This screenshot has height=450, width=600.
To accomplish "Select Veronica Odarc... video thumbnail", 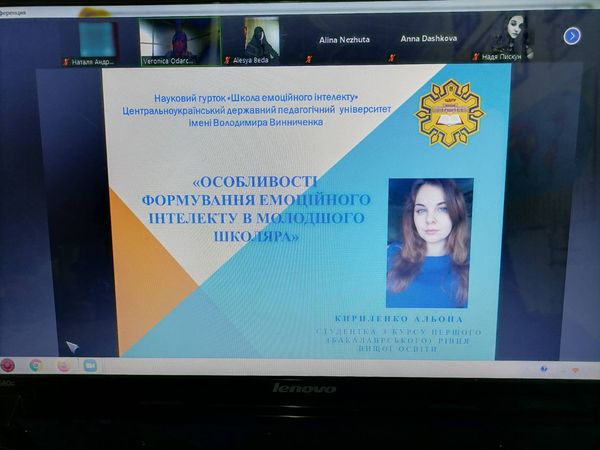I will click(177, 40).
